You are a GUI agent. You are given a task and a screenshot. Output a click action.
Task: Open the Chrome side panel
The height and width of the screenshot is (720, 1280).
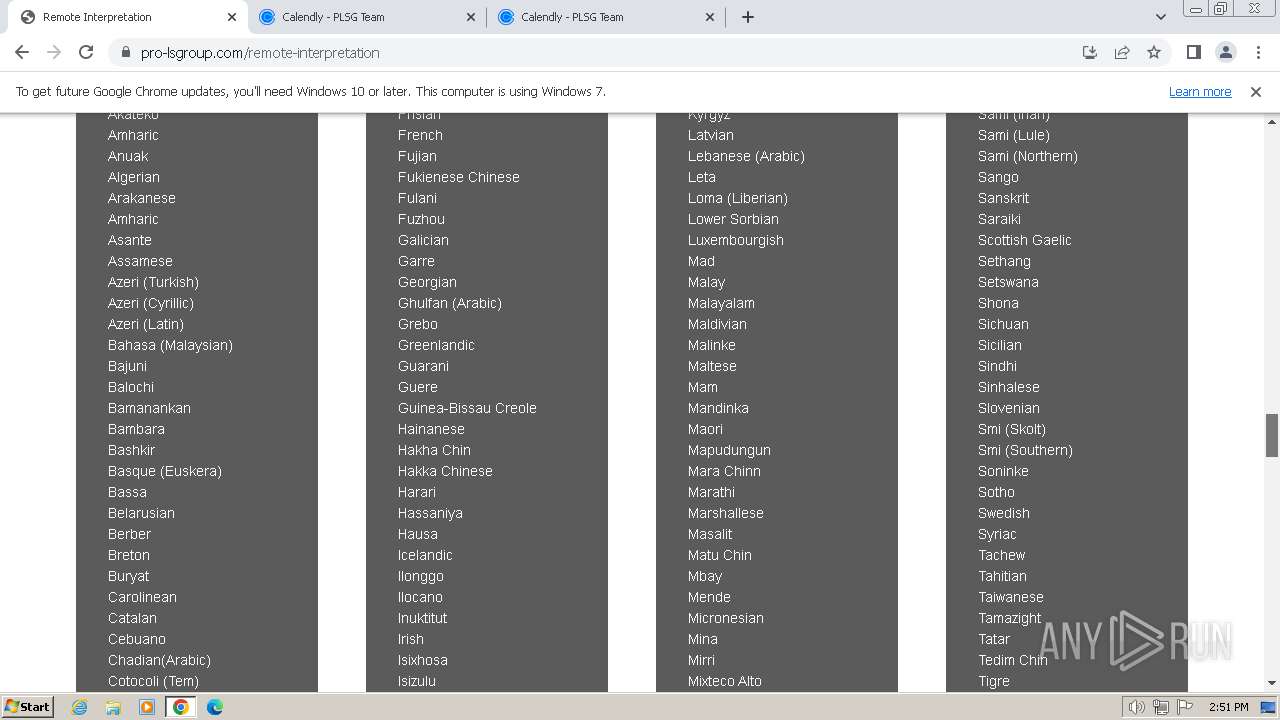point(1193,53)
